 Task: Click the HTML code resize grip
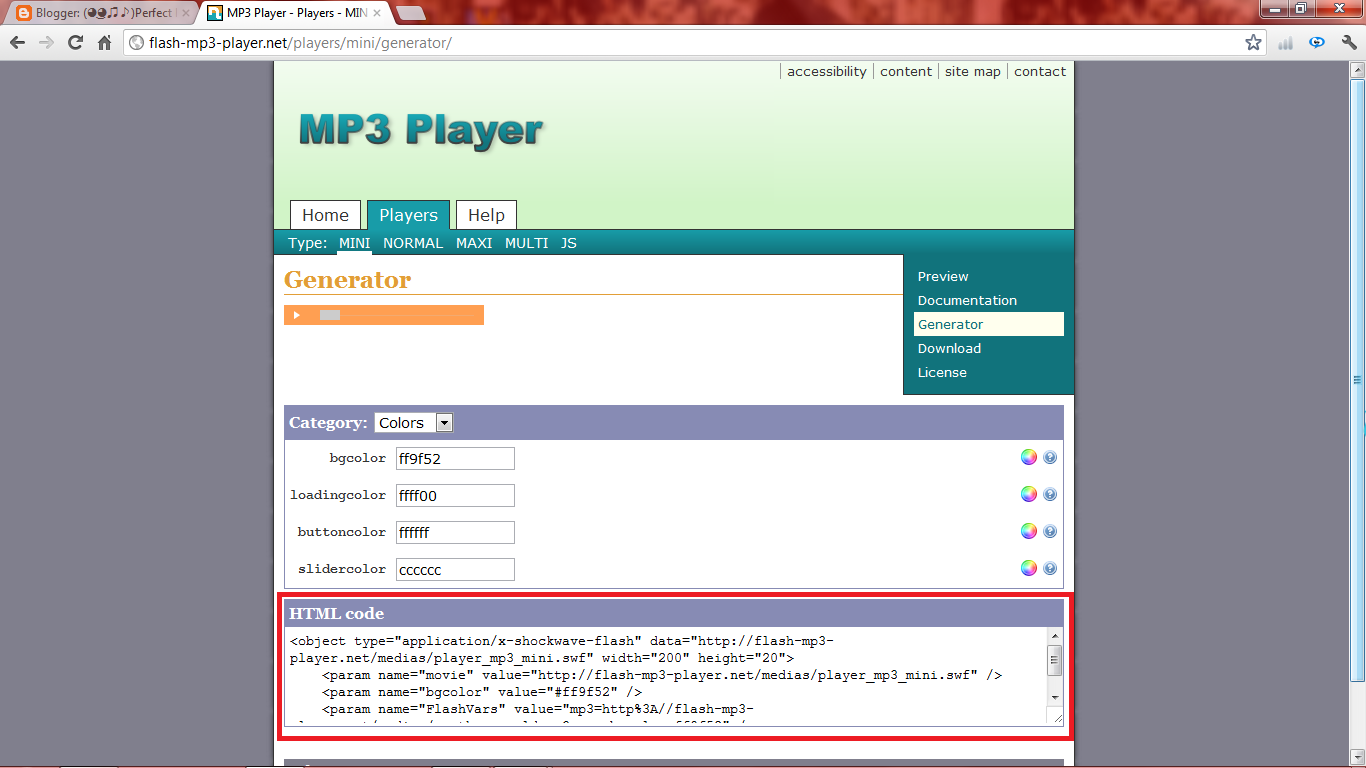click(x=1055, y=717)
